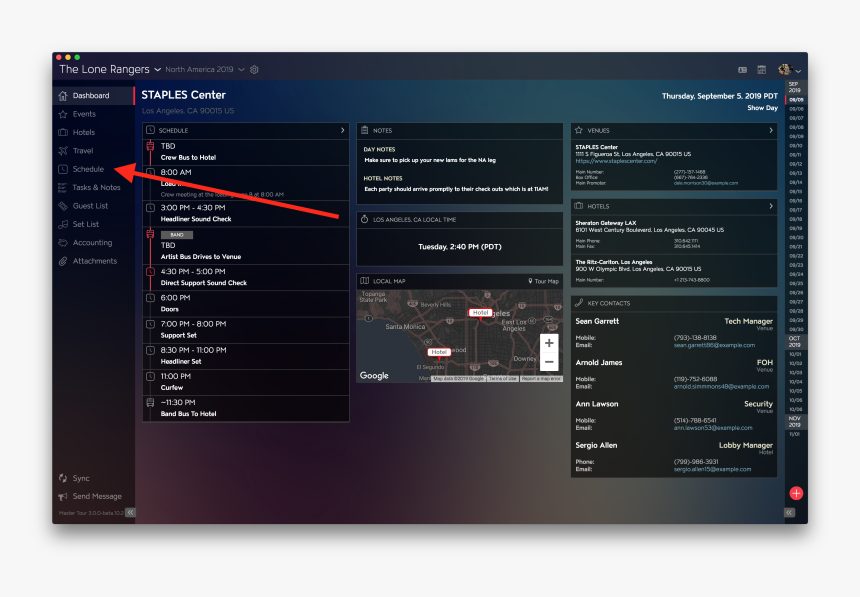860x597 pixels.
Task: Click the suitcase icon in Hotels panel header
Action: (x=579, y=206)
